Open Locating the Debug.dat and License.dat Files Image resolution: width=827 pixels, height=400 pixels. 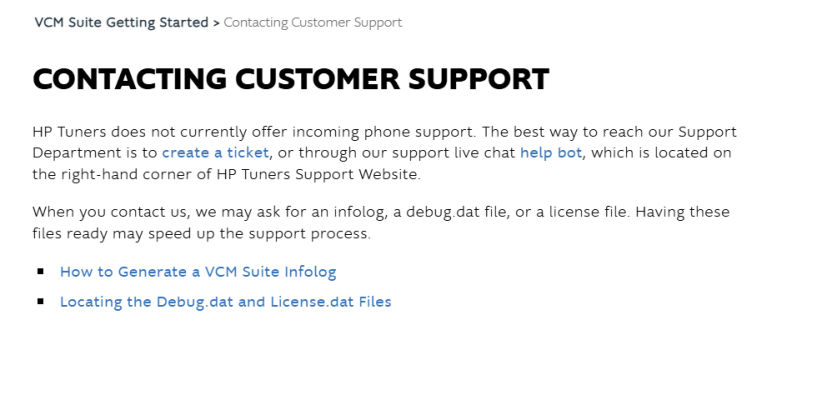pyautogui.click(x=225, y=302)
